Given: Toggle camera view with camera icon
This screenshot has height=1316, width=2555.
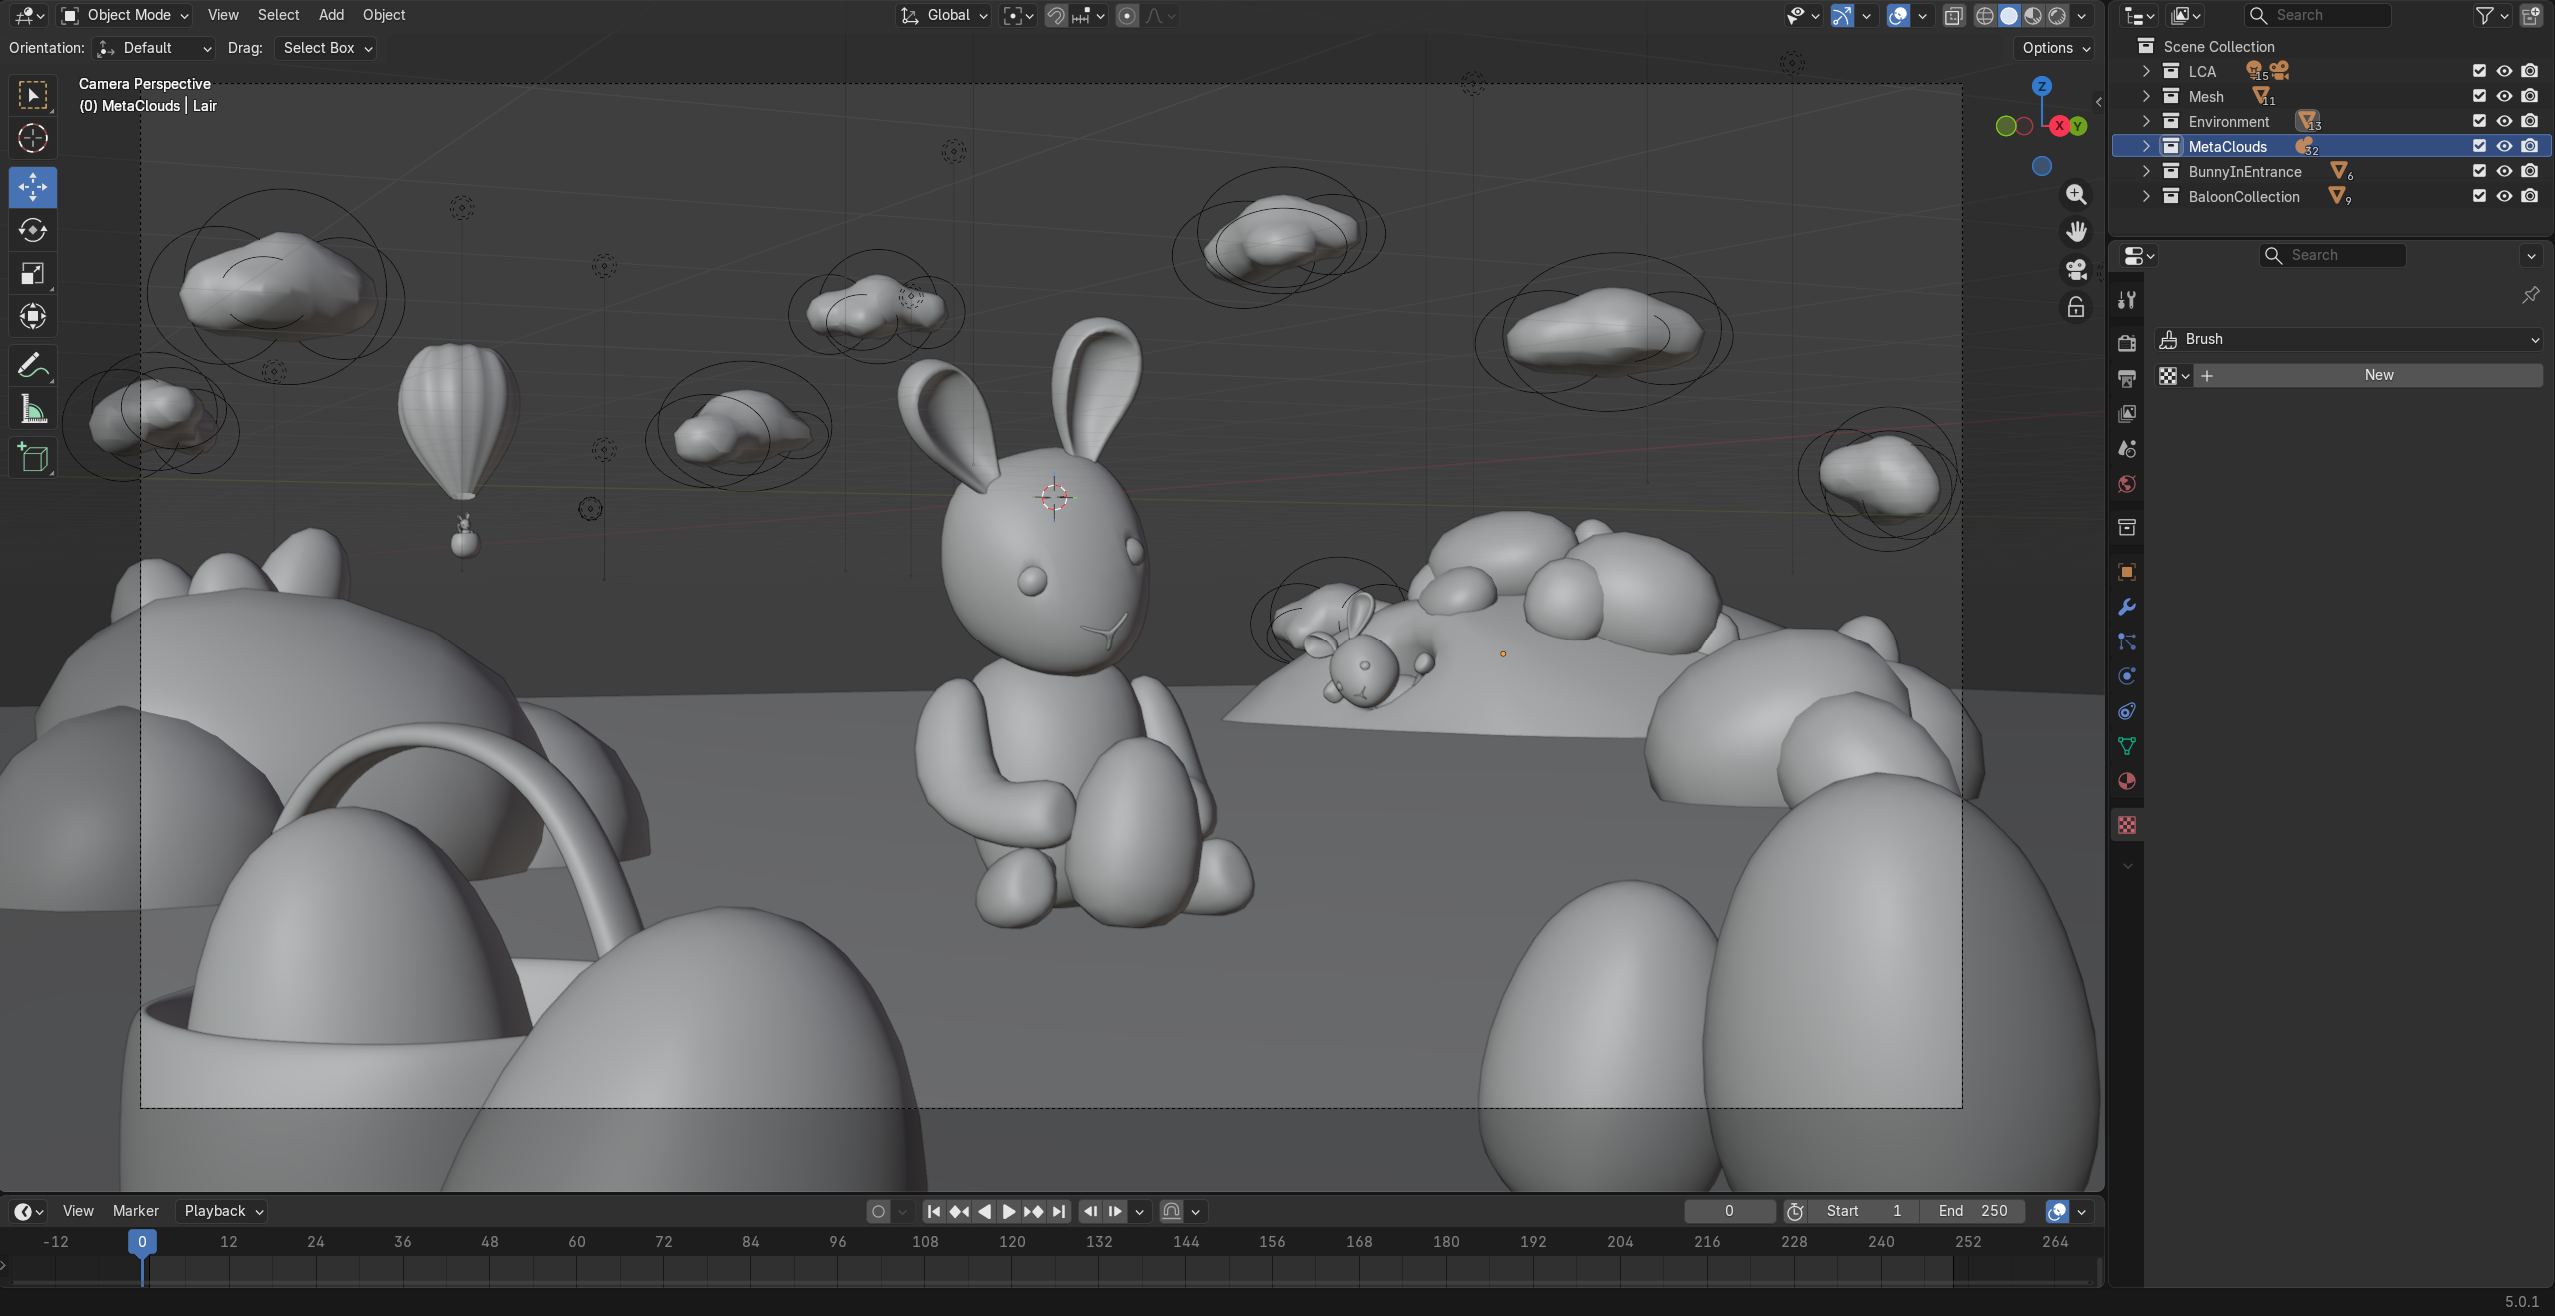Looking at the screenshot, I should click(x=2076, y=269).
